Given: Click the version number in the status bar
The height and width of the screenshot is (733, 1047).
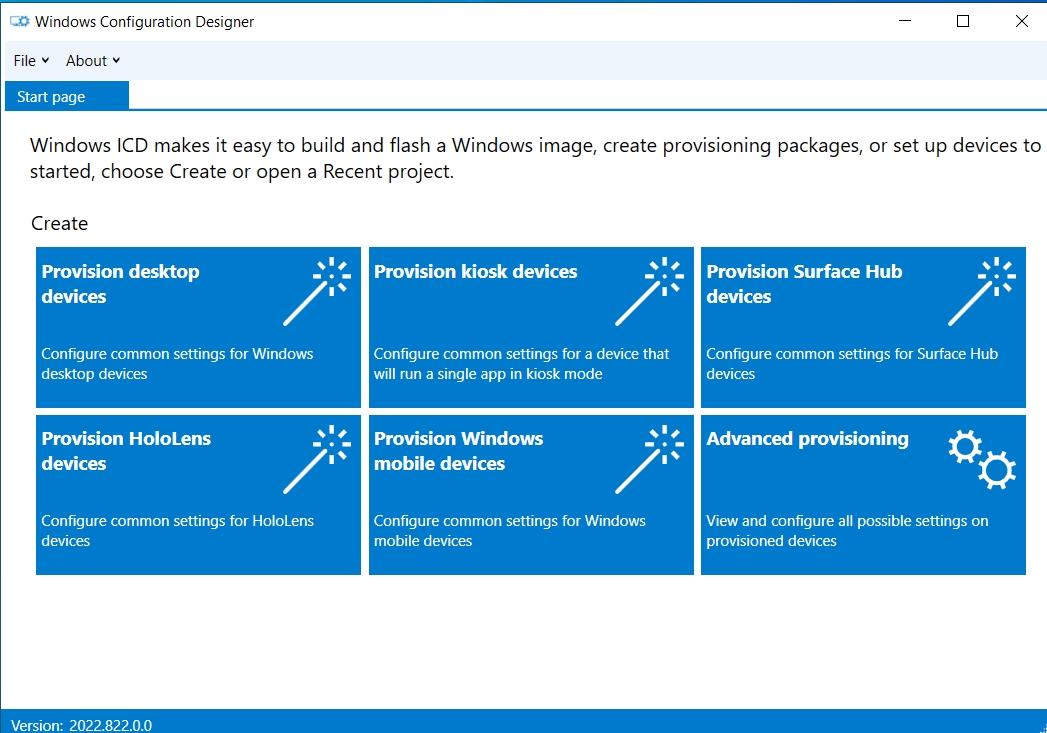Looking at the screenshot, I should click(x=112, y=724).
